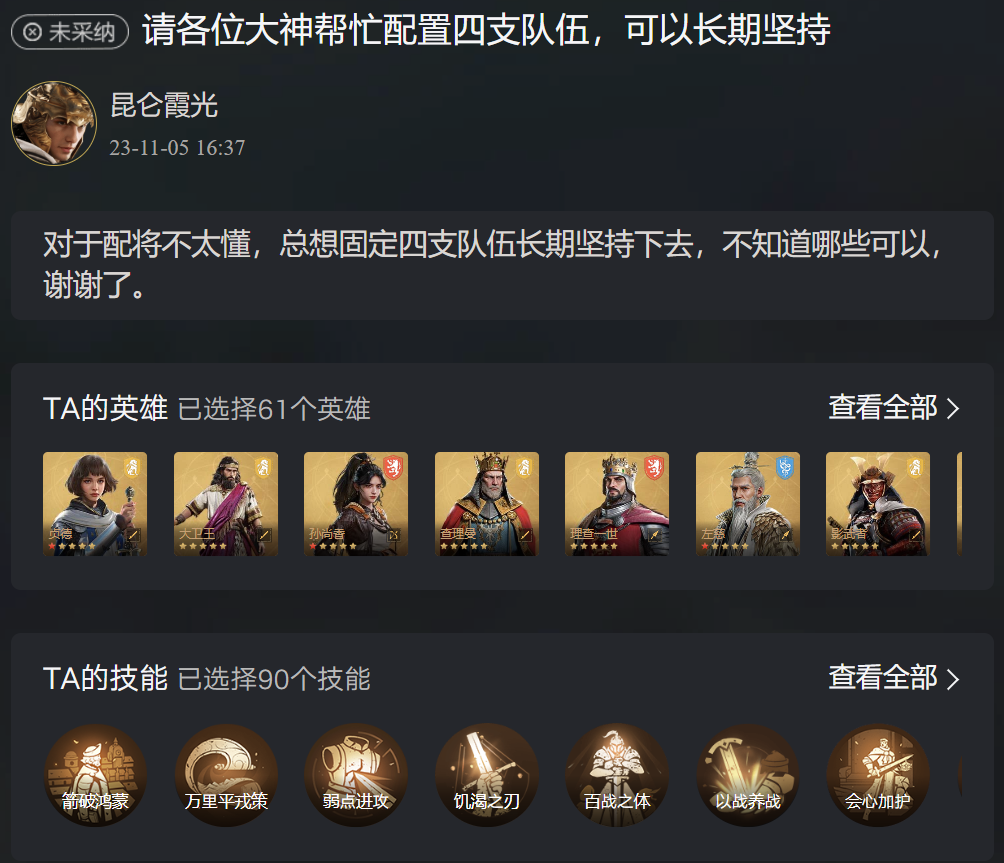Viewport: 1004px width, 863px height.
Task: Open the 查理曼 hero card
Action: pos(487,504)
